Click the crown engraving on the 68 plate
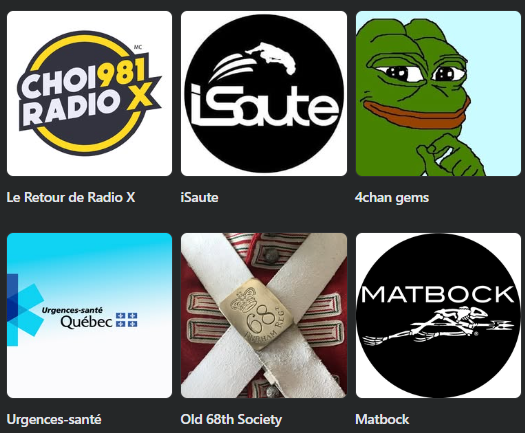Screen dimensions: 525x433 [x=243, y=302]
